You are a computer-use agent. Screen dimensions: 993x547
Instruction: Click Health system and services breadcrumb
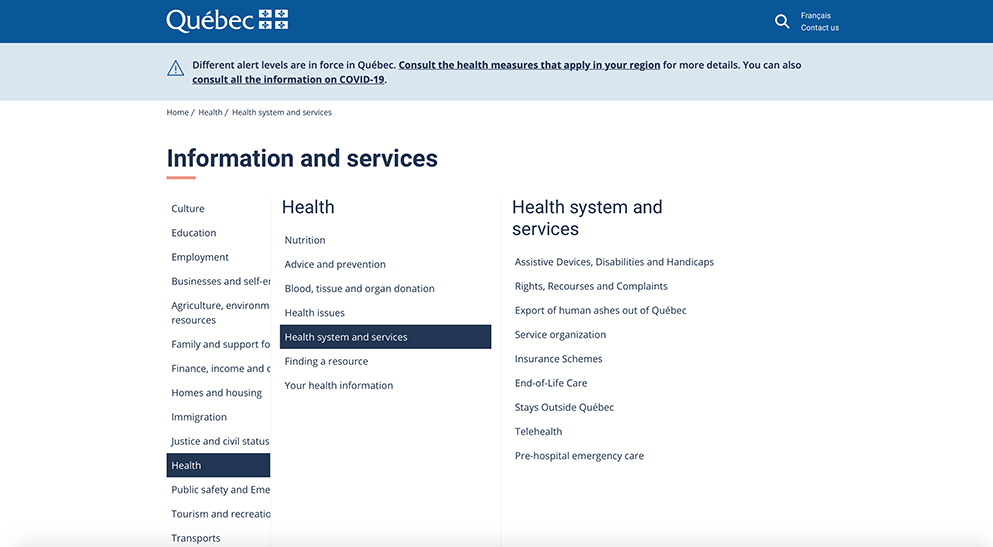pos(282,112)
